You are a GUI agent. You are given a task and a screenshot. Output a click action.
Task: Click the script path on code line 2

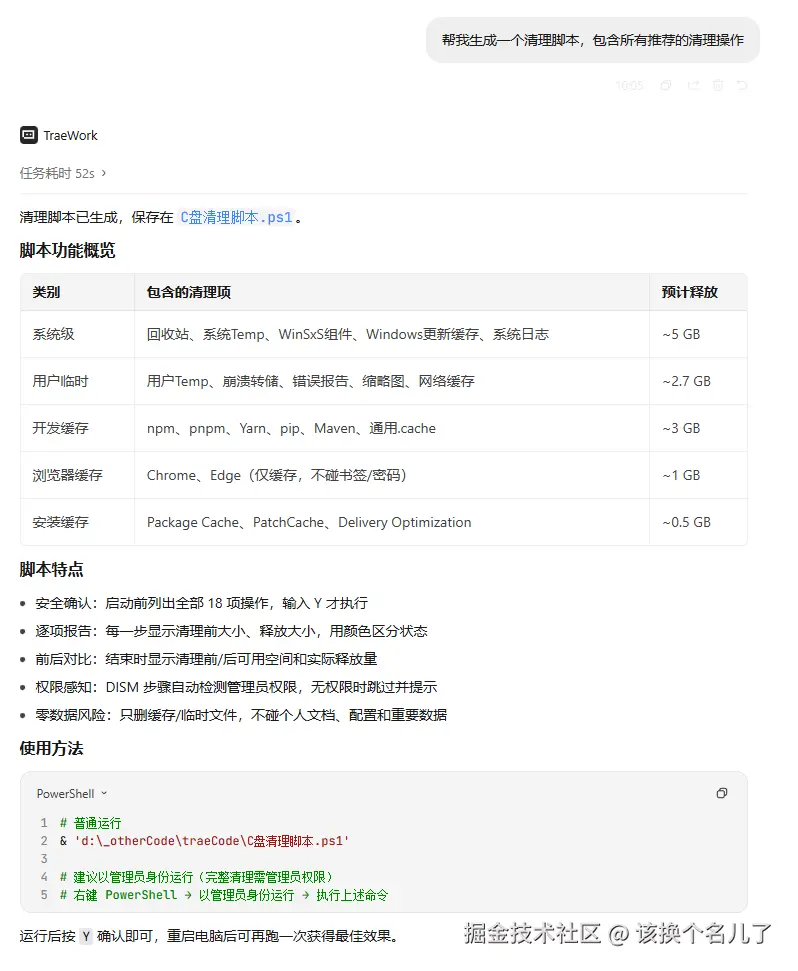pyautogui.click(x=212, y=841)
